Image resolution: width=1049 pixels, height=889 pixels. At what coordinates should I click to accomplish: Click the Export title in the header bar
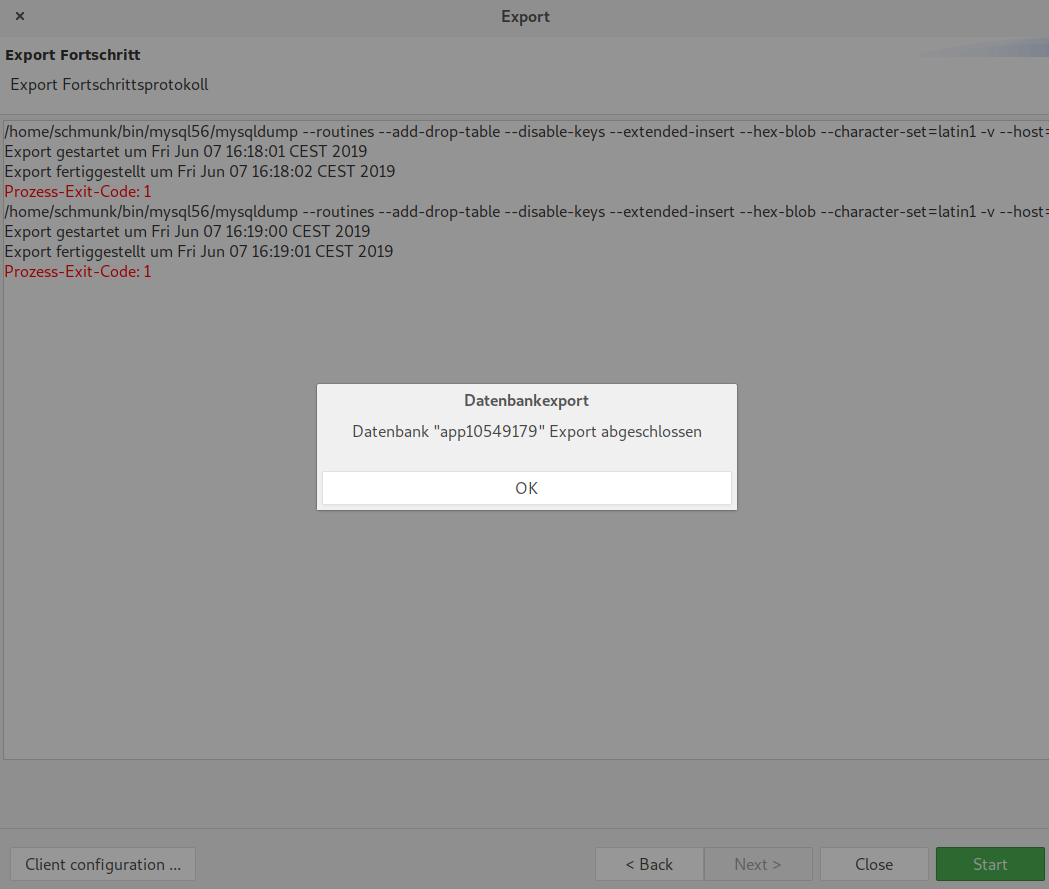524,17
